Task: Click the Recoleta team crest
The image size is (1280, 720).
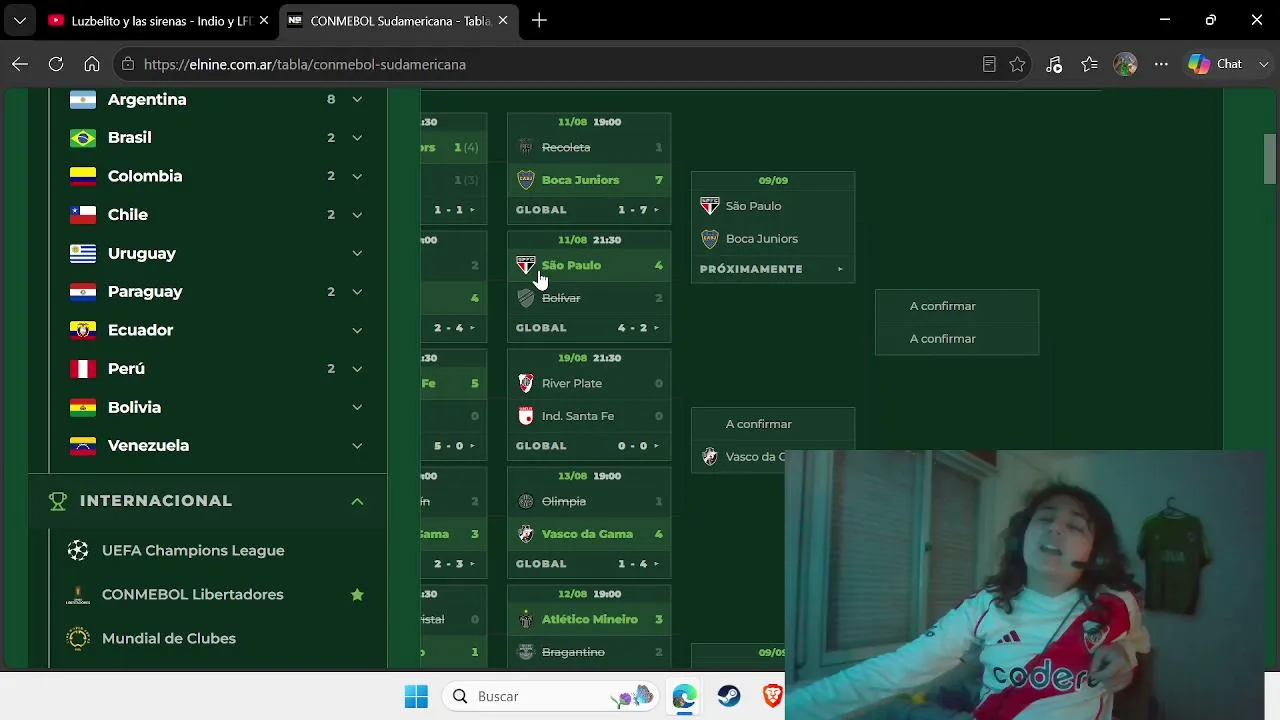Action: click(526, 147)
